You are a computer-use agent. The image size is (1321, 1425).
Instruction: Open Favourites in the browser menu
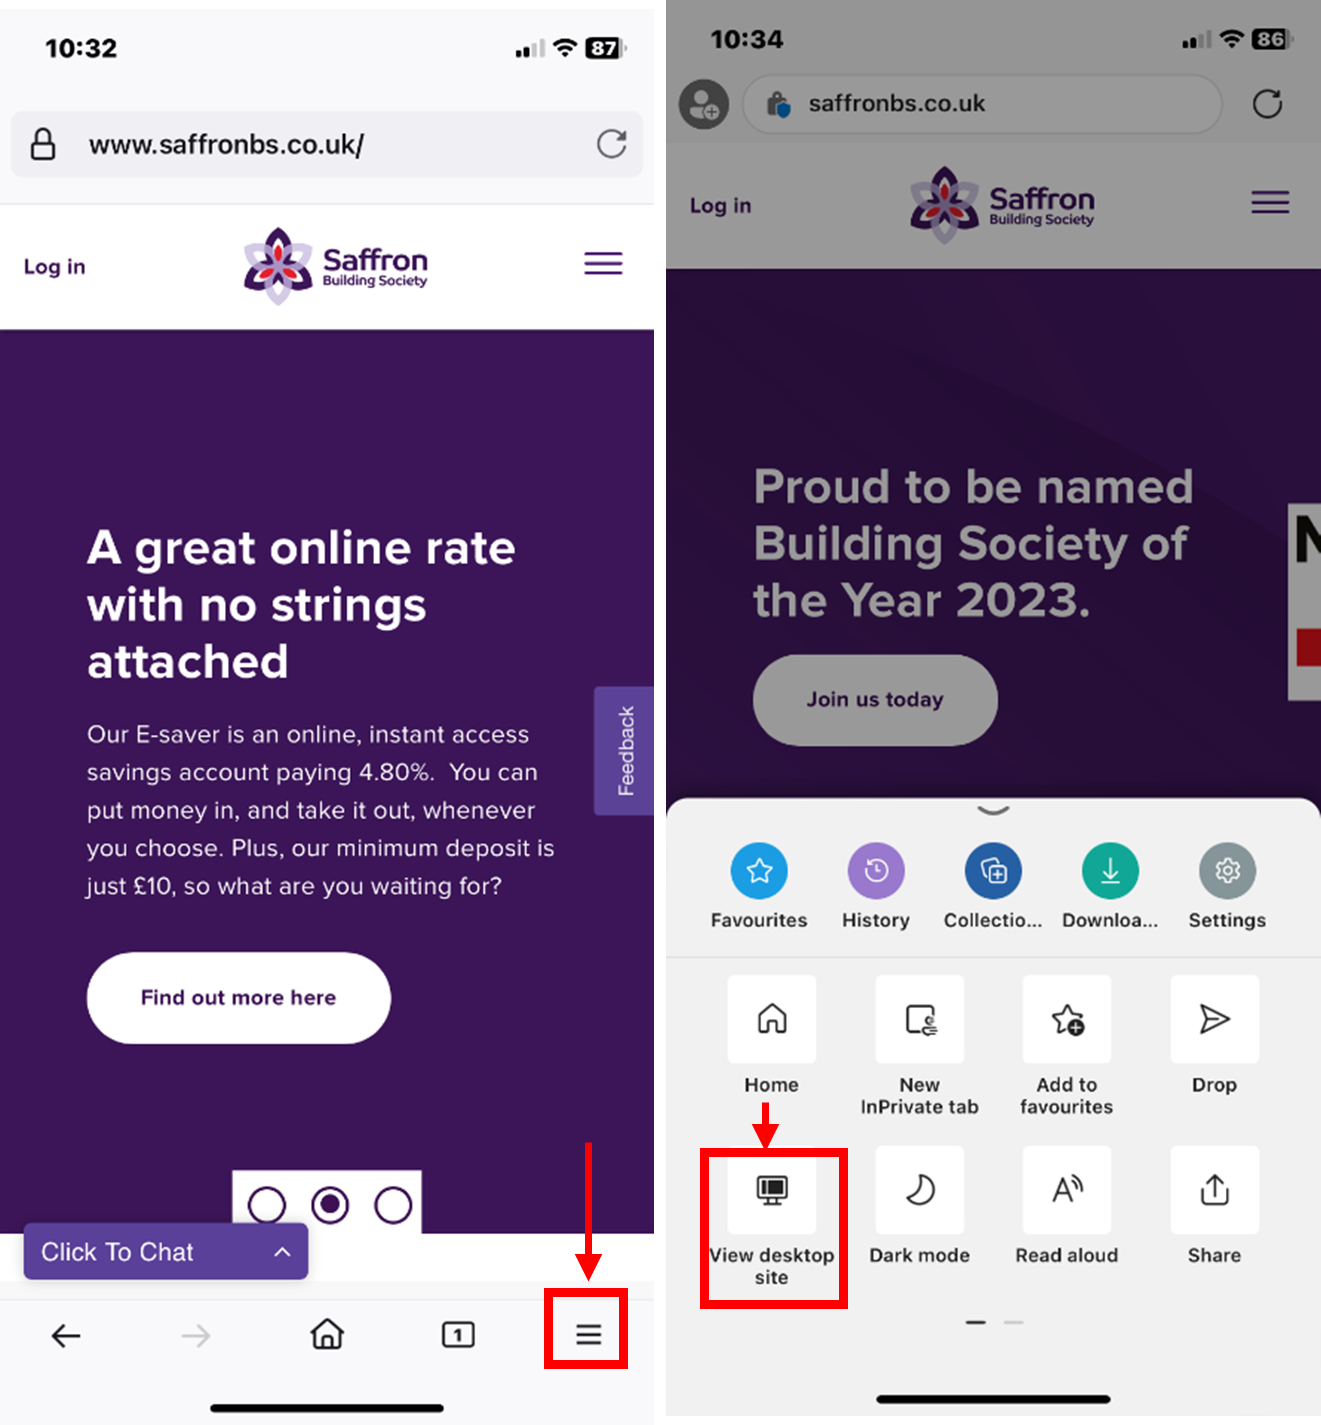coord(759,871)
